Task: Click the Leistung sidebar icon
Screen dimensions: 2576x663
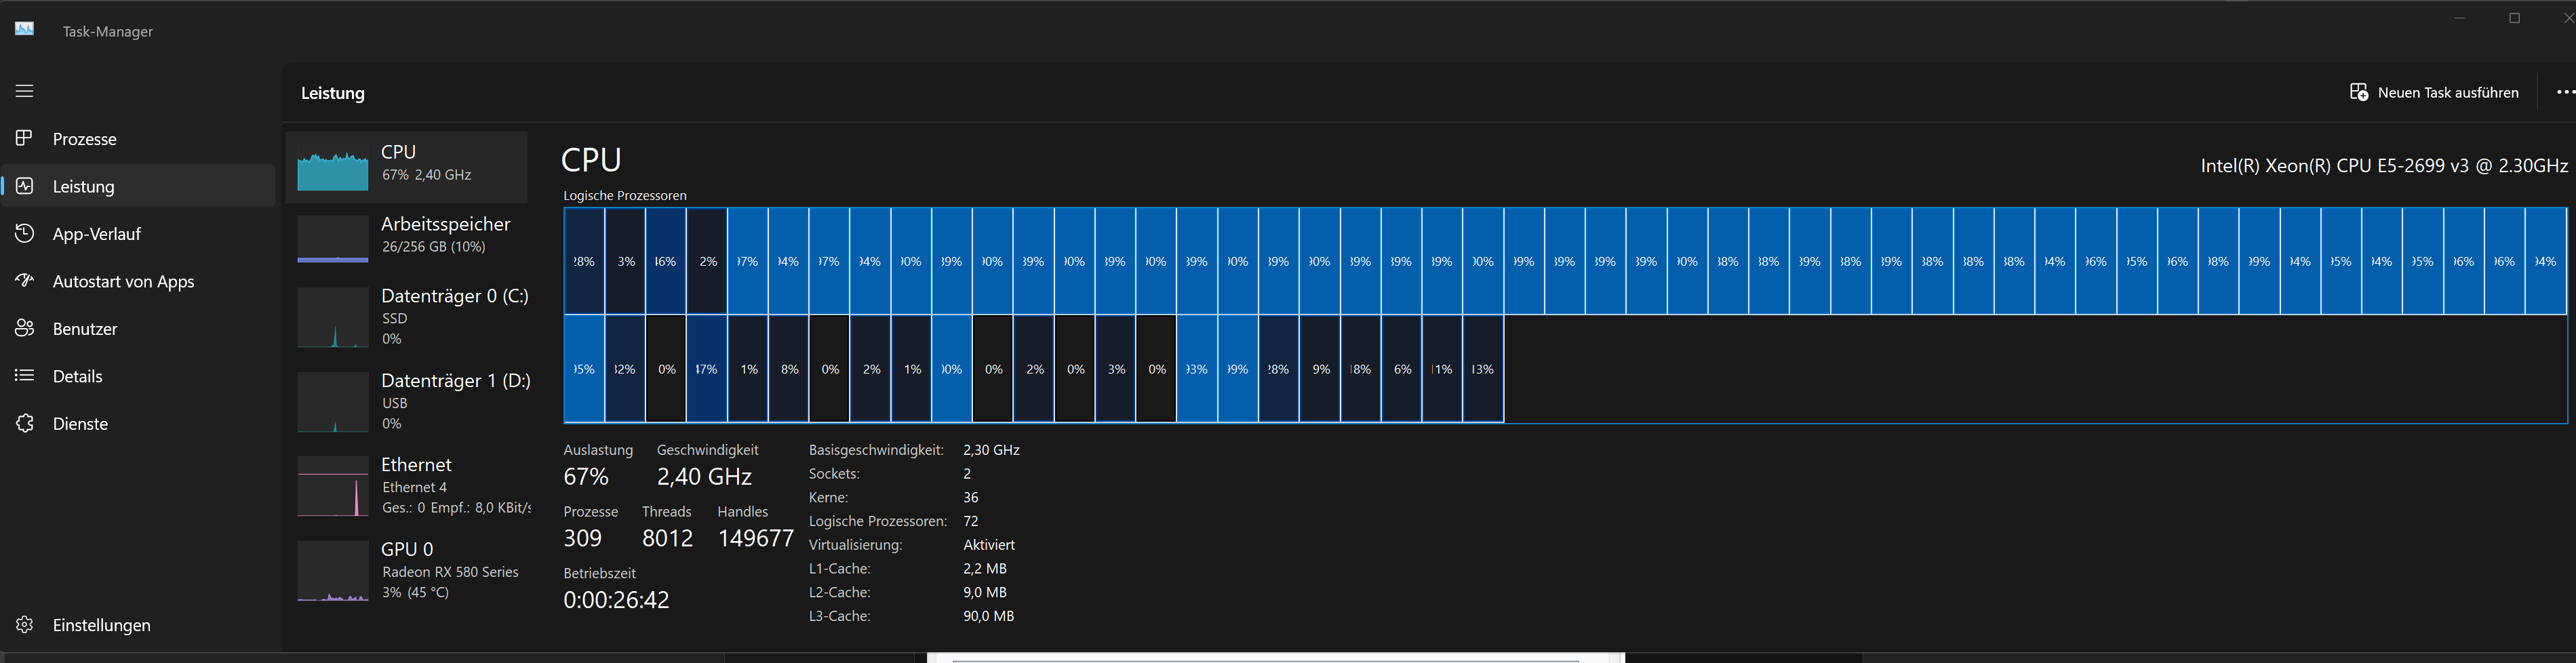Action: [25, 186]
